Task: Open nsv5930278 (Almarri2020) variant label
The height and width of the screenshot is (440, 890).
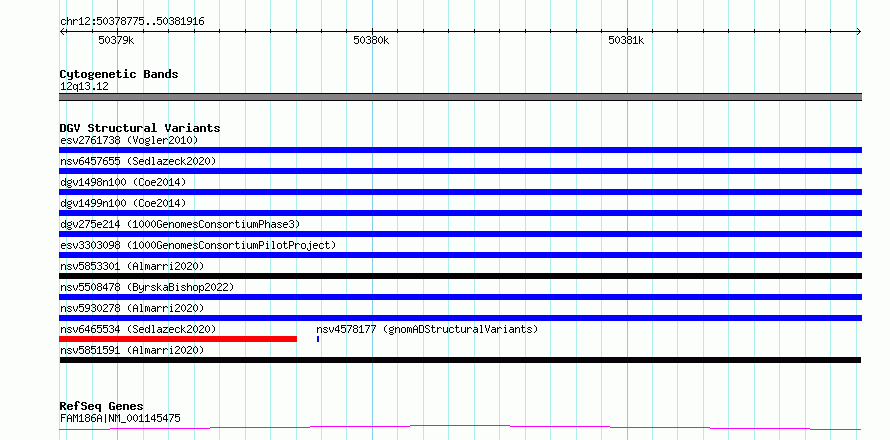Action: point(132,308)
